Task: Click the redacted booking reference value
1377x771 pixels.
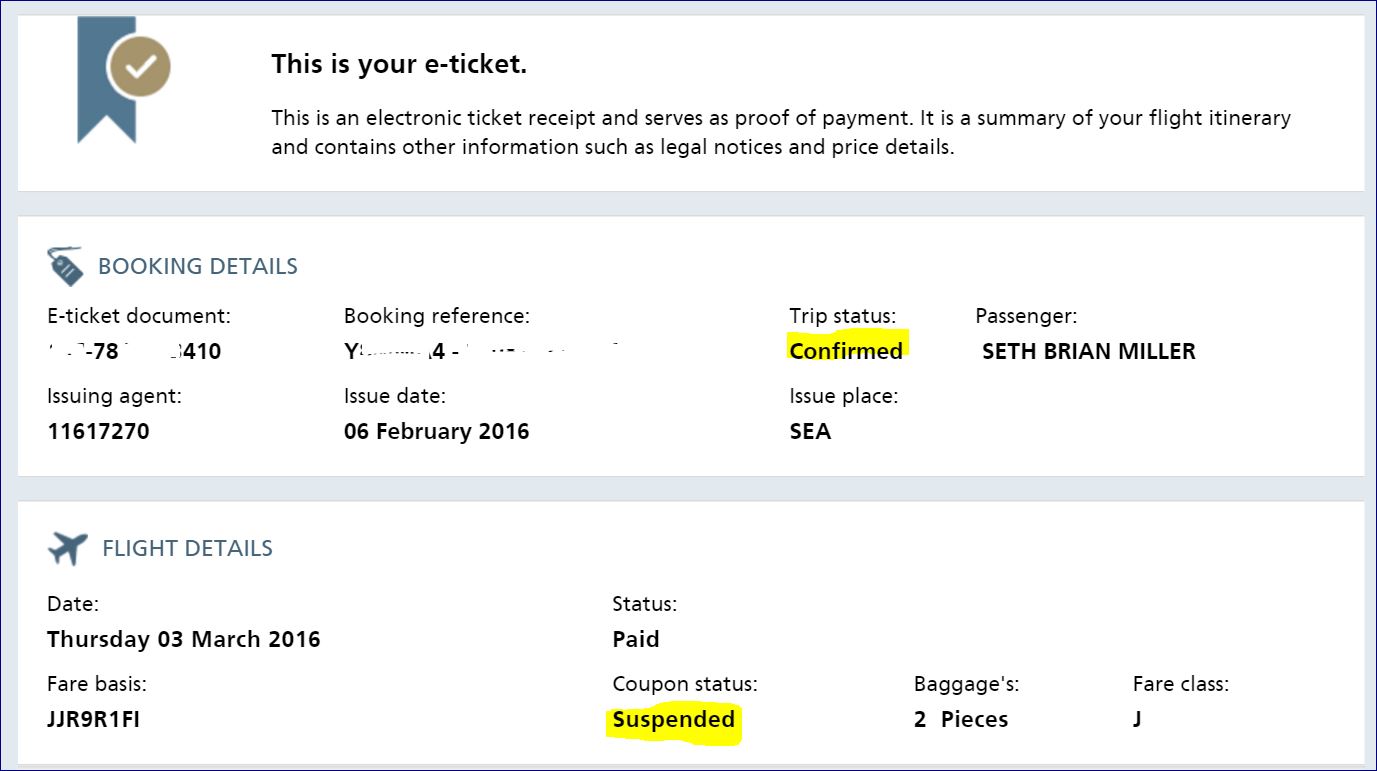Action: pyautogui.click(x=480, y=351)
